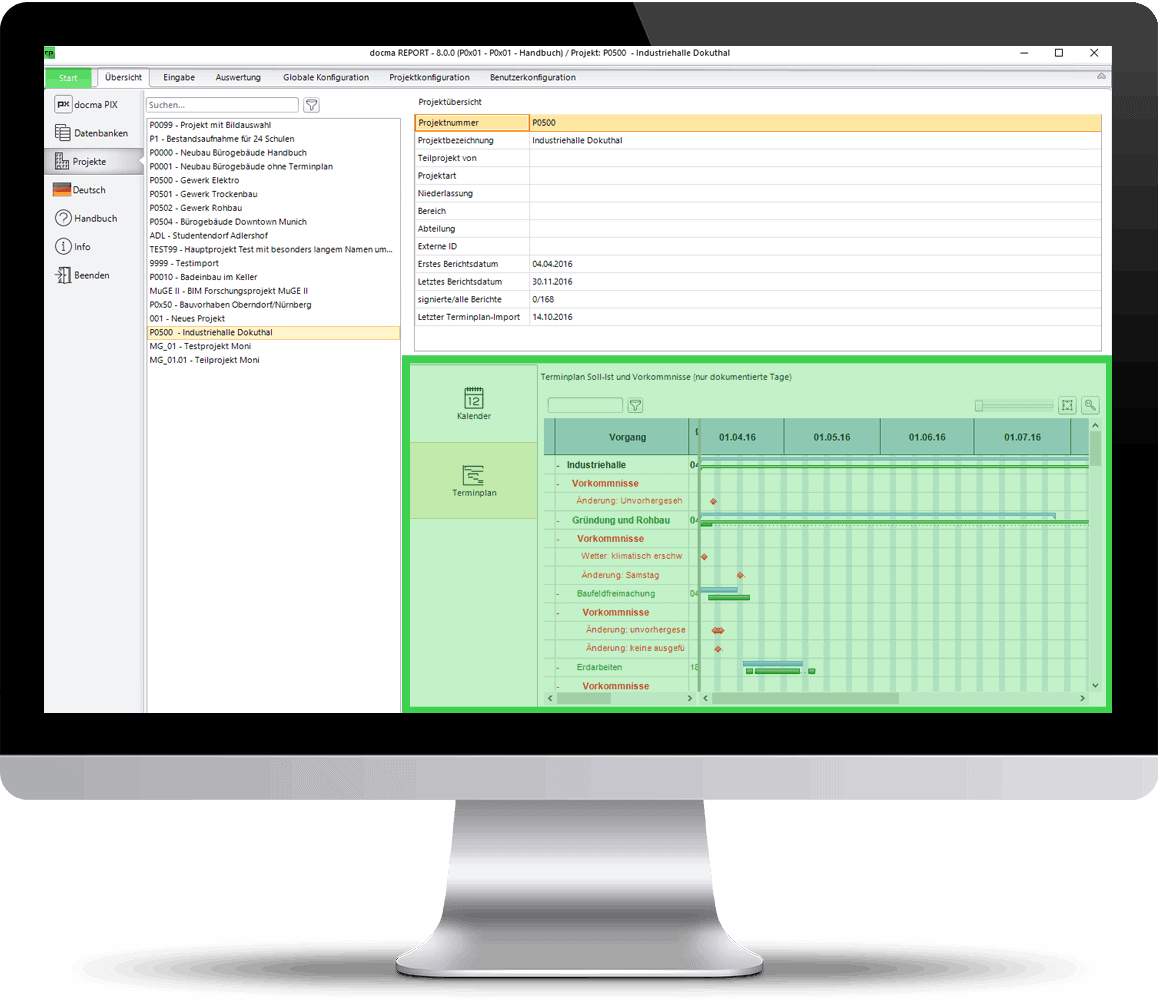This screenshot has height=1004, width=1158.
Task: Open the Auswertung tab
Action: tap(238, 78)
